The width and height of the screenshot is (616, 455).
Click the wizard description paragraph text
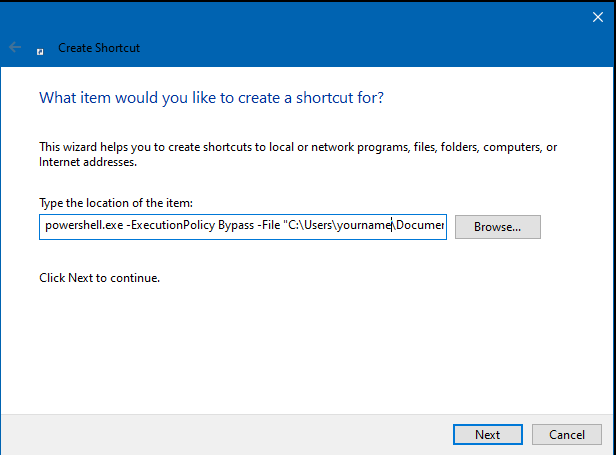(298, 154)
